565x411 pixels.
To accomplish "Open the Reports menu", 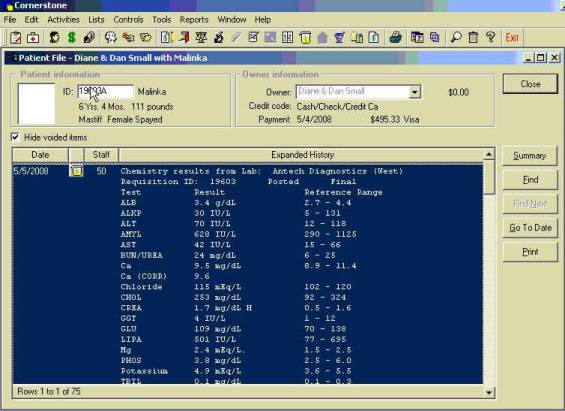I will (x=194, y=19).
